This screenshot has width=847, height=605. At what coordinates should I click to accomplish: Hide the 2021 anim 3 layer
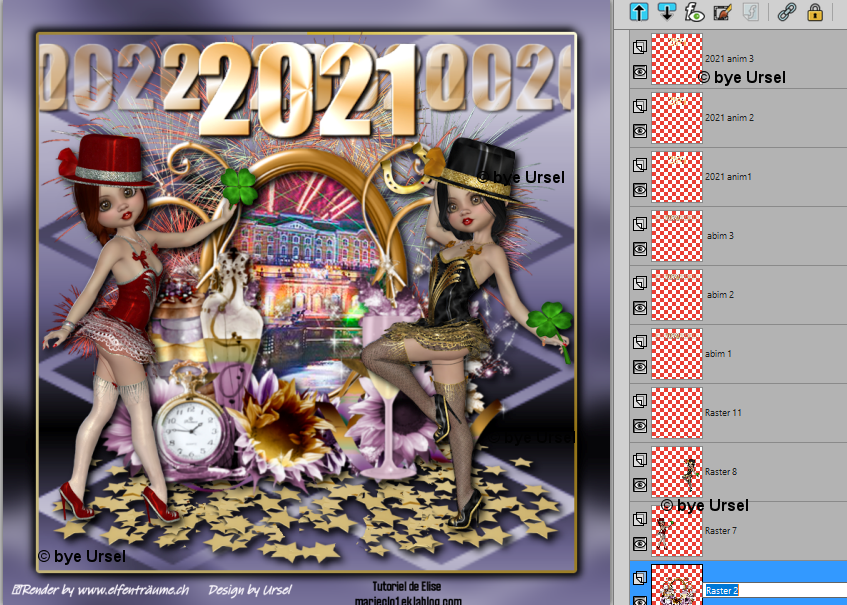pos(640,72)
